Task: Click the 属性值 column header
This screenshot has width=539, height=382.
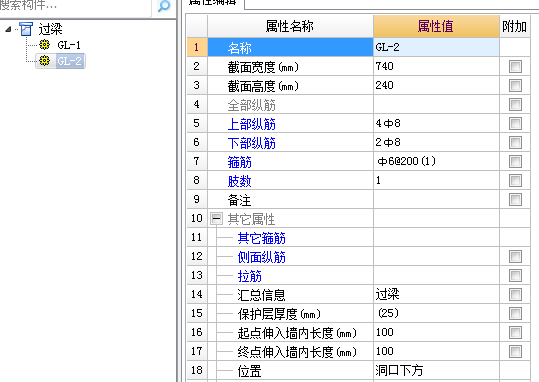Action: (436, 26)
